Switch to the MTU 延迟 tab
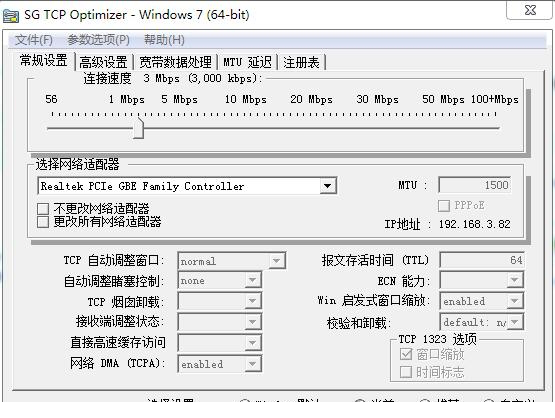 [x=247, y=62]
